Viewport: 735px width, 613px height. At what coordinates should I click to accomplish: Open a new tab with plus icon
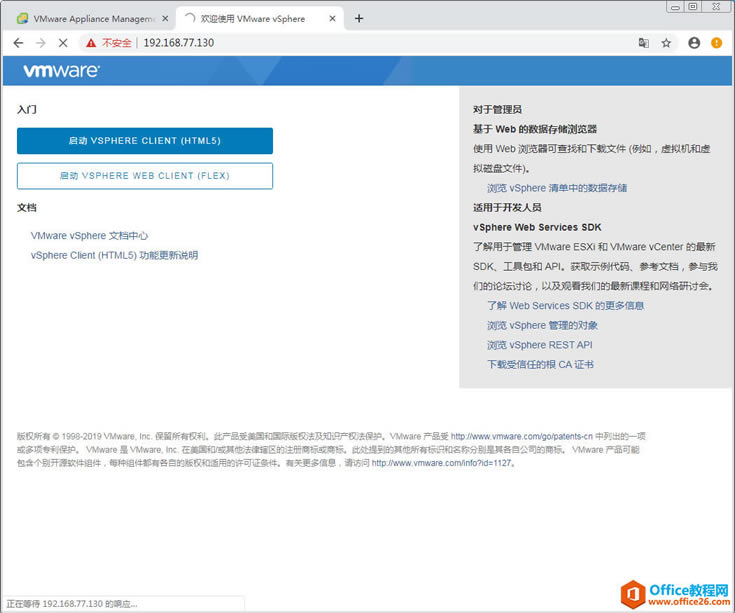(x=359, y=19)
